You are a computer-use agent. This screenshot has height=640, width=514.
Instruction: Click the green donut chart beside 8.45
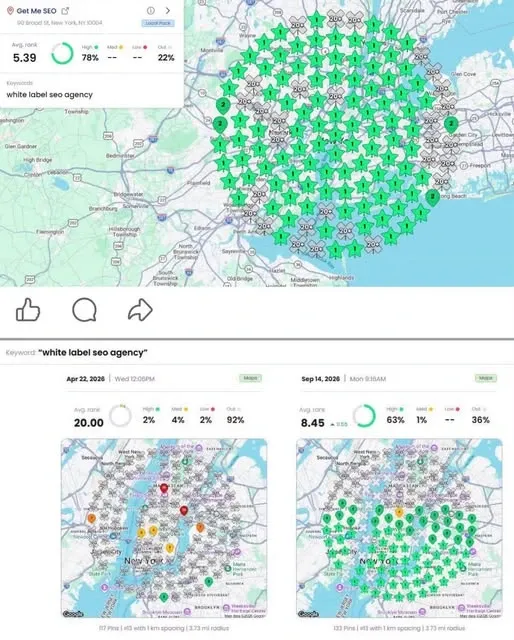coord(364,416)
